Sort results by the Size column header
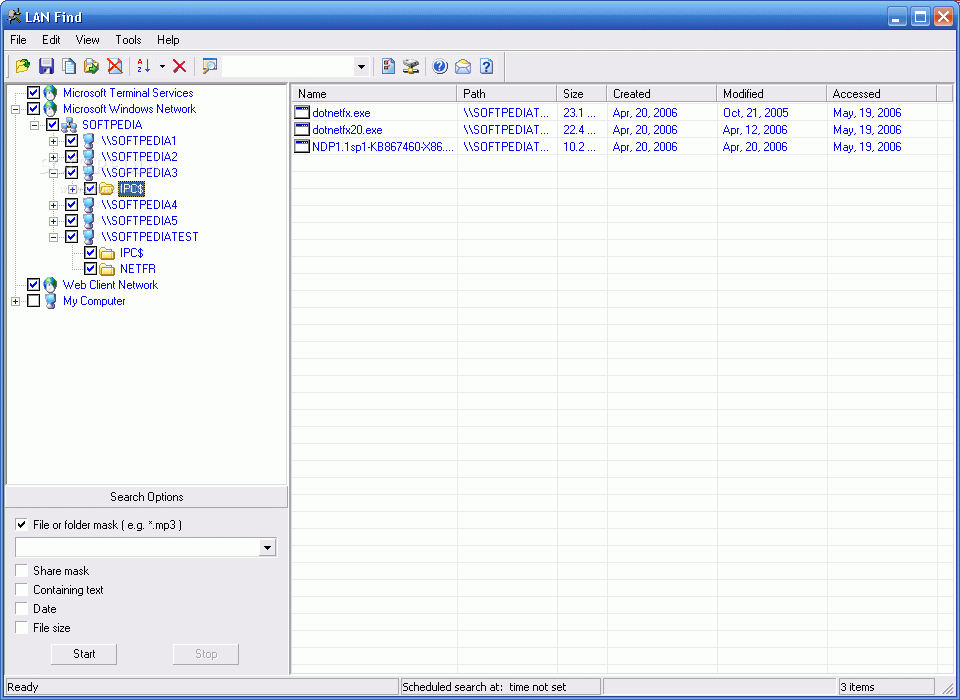 click(582, 94)
